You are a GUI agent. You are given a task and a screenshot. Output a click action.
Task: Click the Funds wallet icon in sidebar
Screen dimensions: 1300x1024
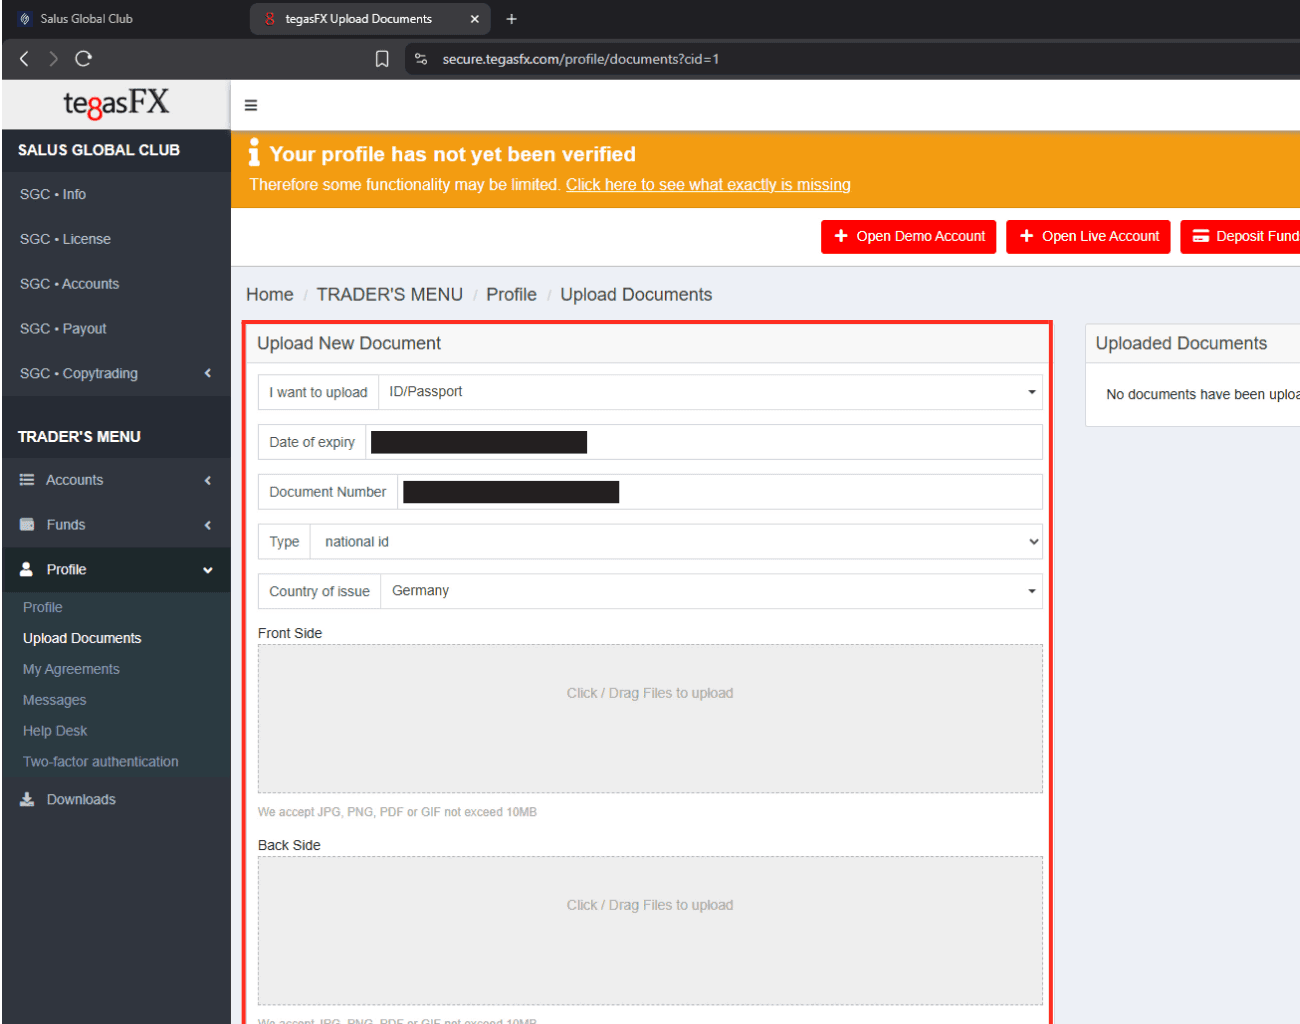click(x=27, y=525)
